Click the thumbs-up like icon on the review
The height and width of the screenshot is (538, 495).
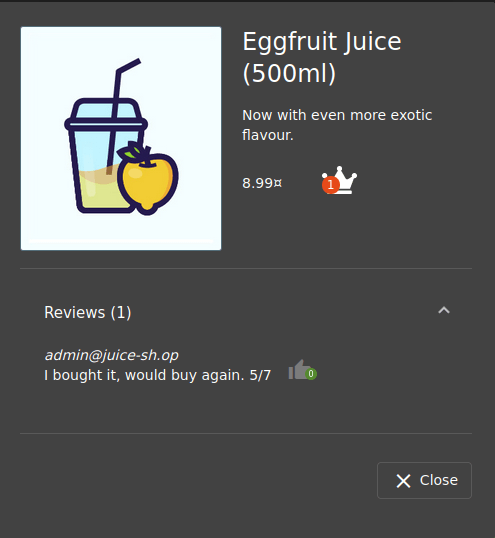click(x=299, y=370)
